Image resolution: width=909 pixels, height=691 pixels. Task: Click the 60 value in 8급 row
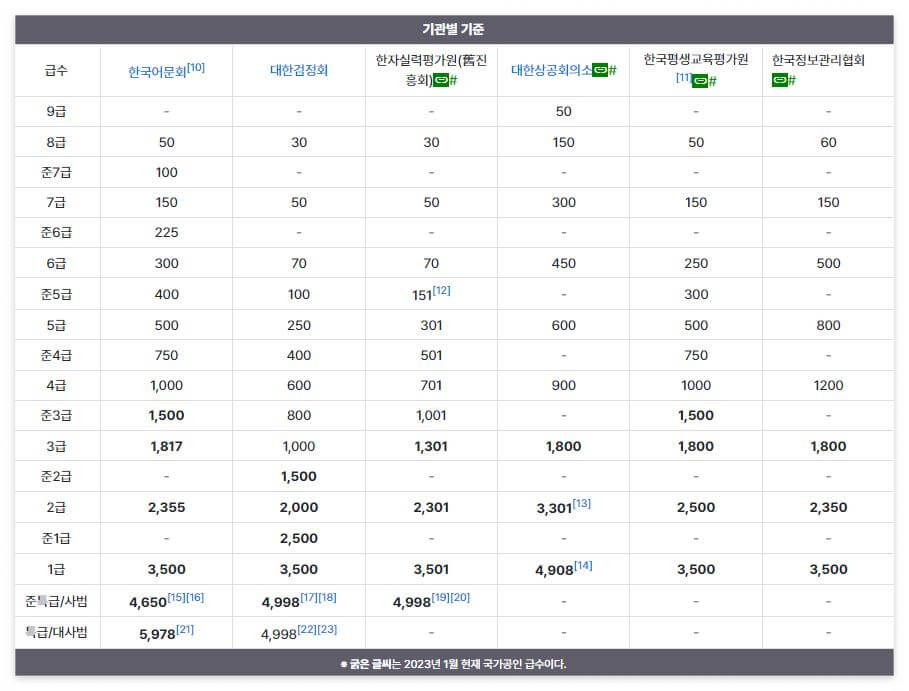click(x=828, y=142)
